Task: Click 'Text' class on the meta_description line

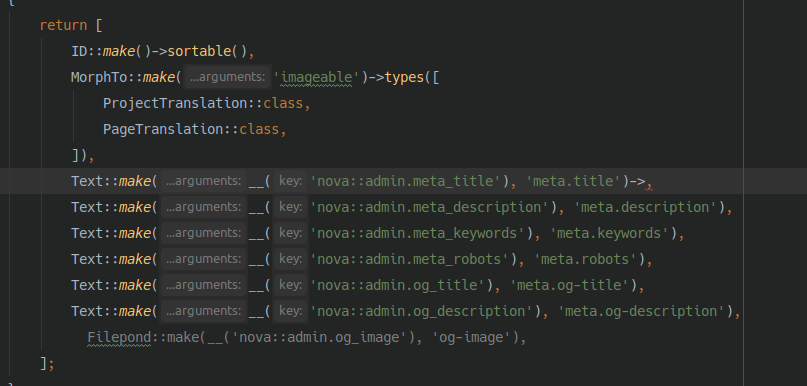Action: pos(87,207)
